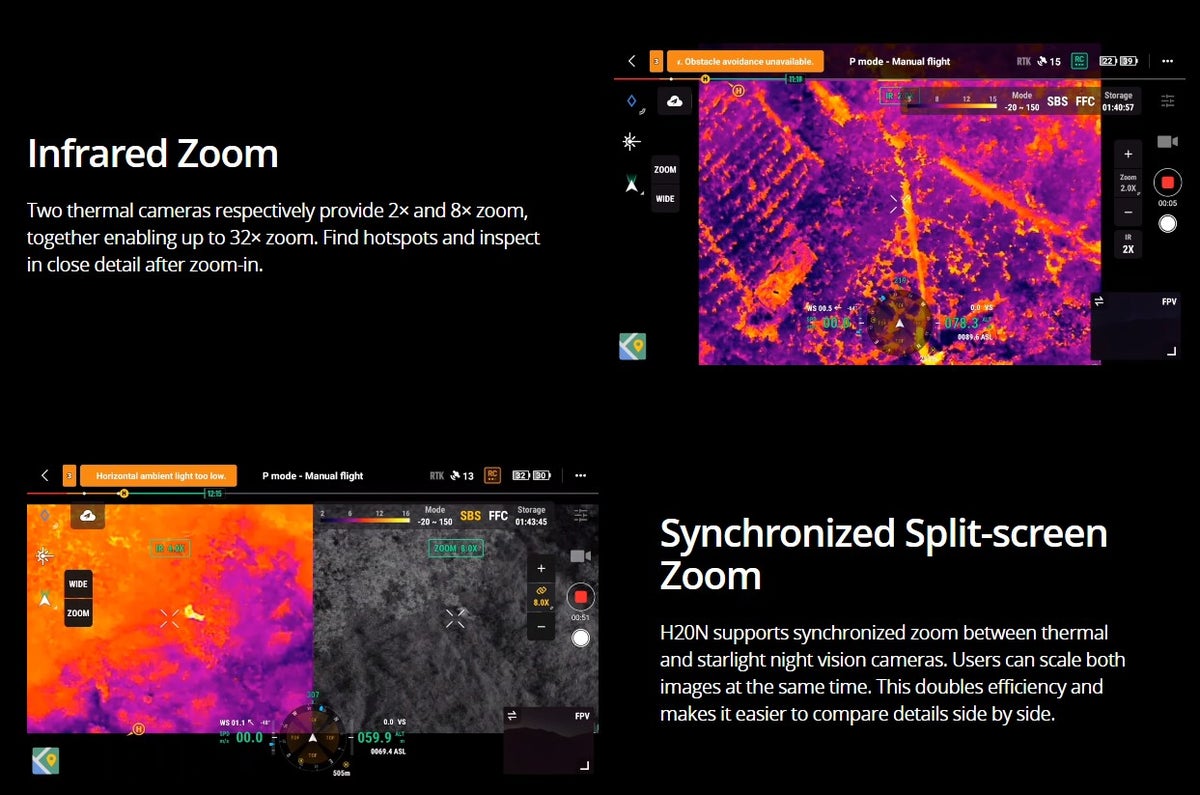This screenshot has width=1200, height=795.
Task: Open temperature Mode -20~150 in top screenshot
Action: coord(1021,102)
